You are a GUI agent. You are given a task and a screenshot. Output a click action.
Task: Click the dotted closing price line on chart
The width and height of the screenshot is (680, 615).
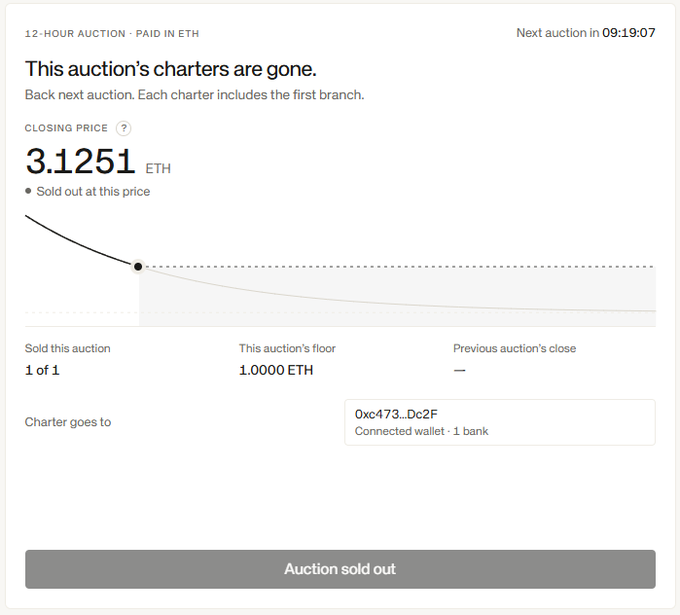point(399,266)
